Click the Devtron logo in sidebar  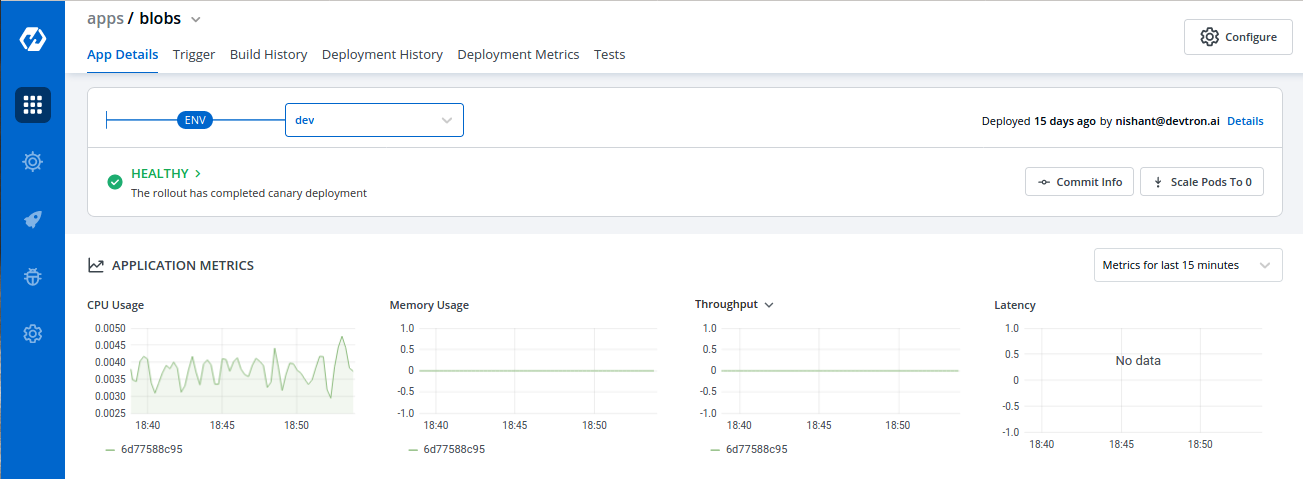click(32, 40)
